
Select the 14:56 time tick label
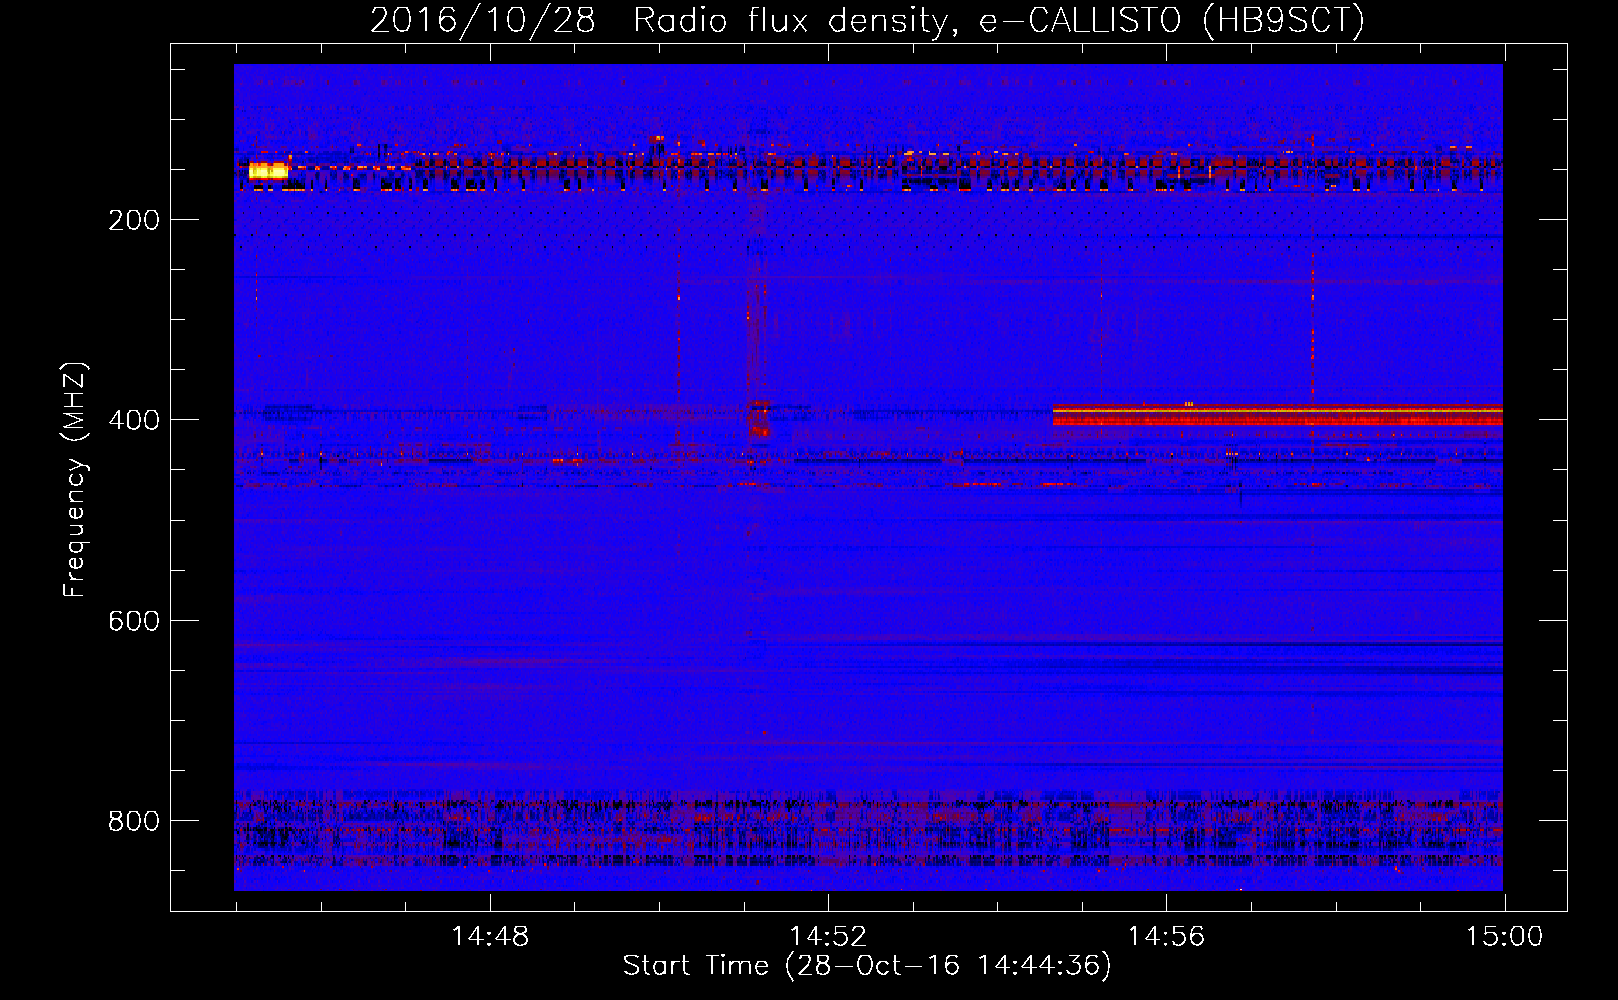click(x=1166, y=937)
